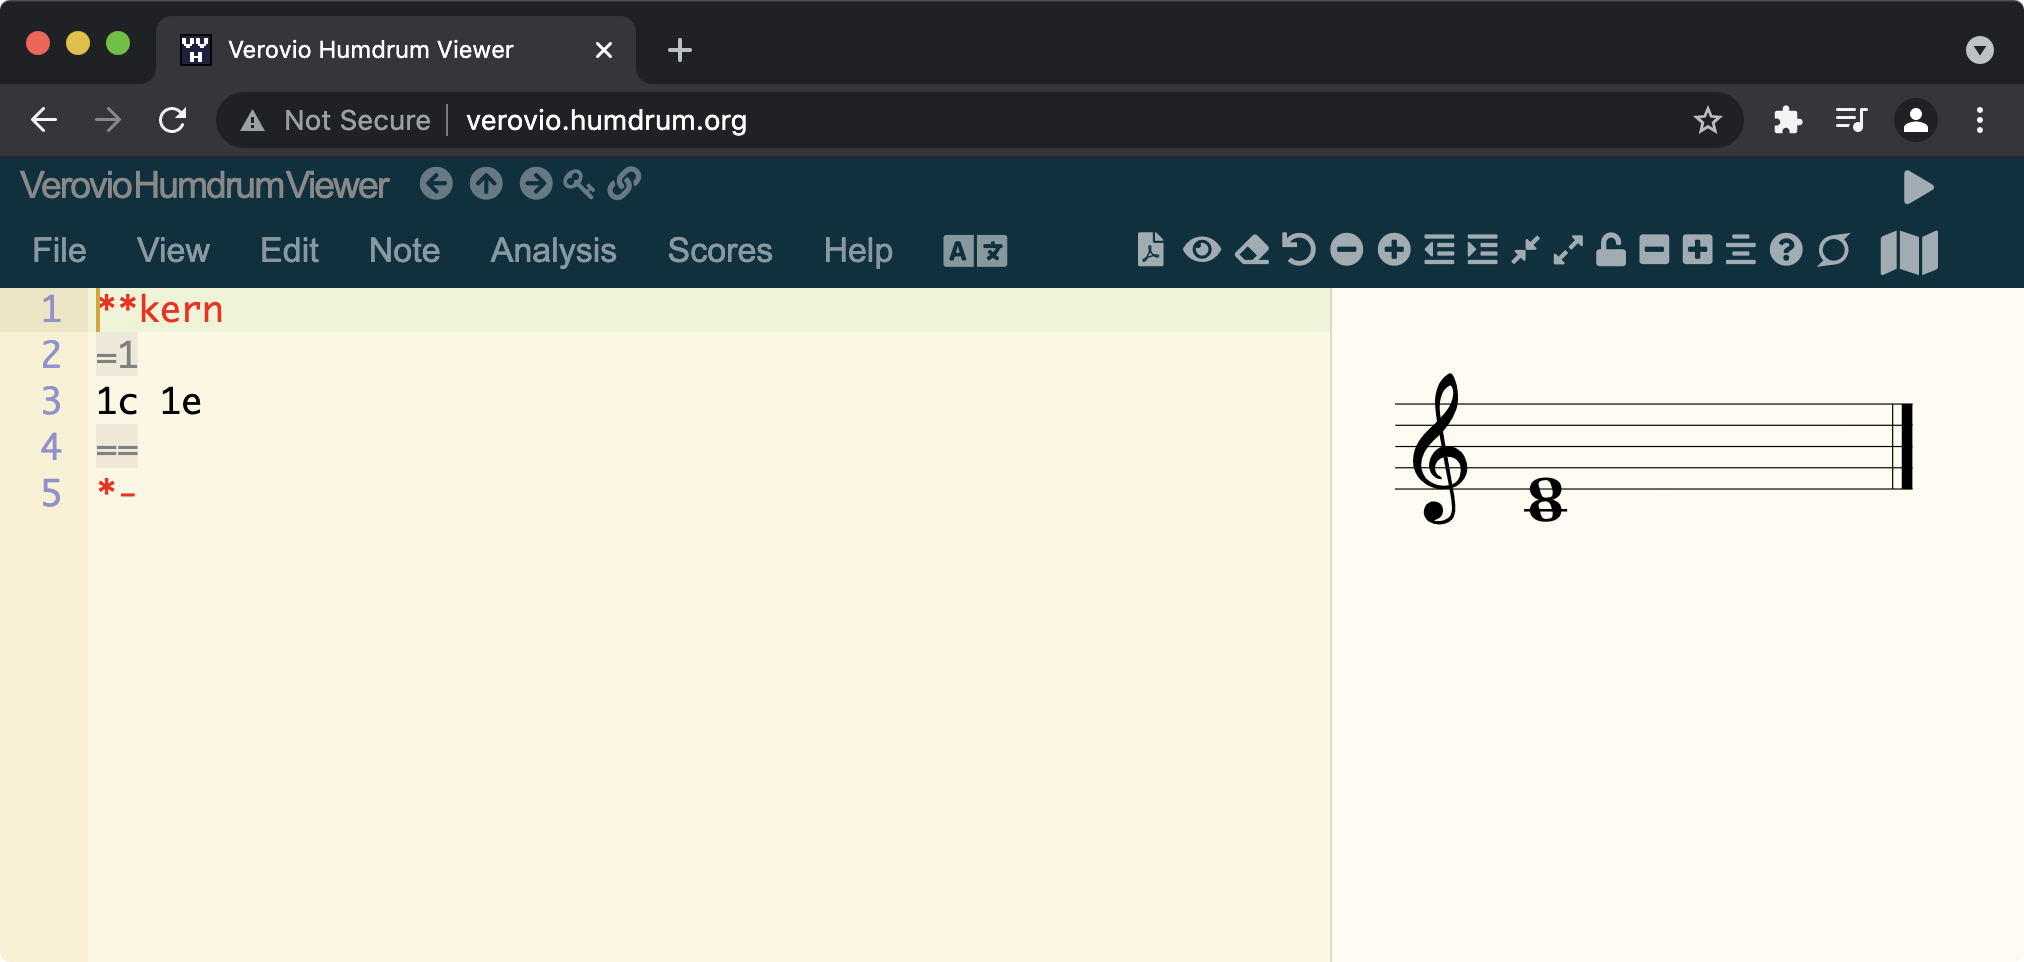Click the open padlock icon
The height and width of the screenshot is (962, 2024).
[1610, 250]
